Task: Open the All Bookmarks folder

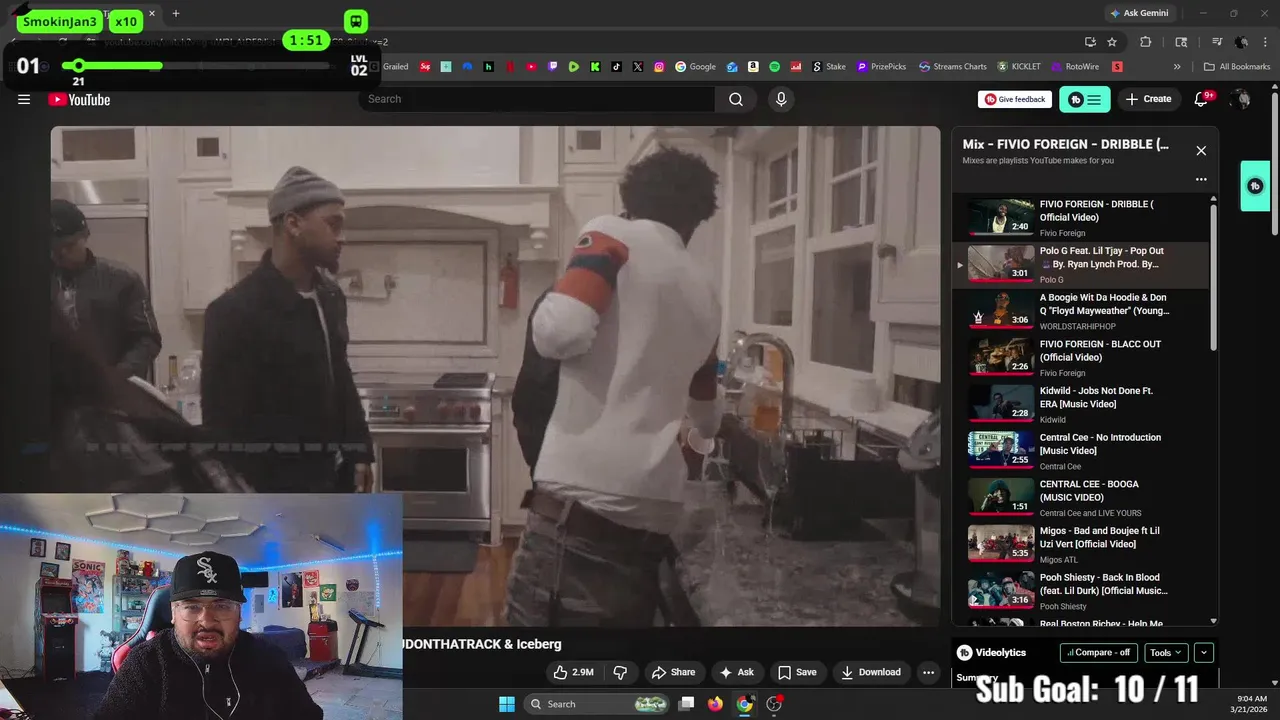Action: (x=1237, y=67)
